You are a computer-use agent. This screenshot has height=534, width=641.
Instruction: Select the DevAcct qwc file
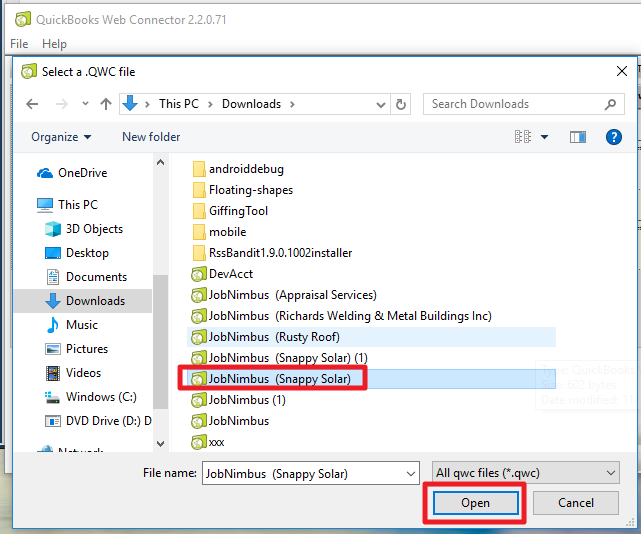(x=222, y=274)
